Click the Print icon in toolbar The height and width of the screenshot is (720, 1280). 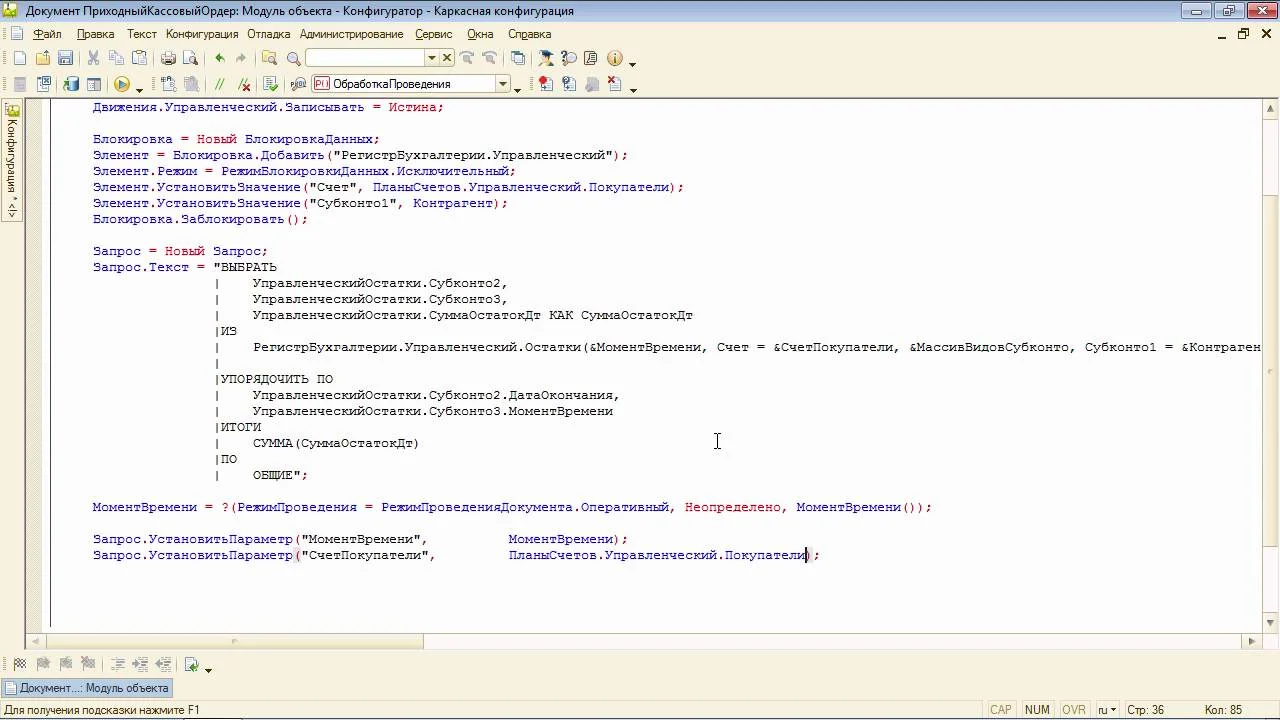[168, 59]
